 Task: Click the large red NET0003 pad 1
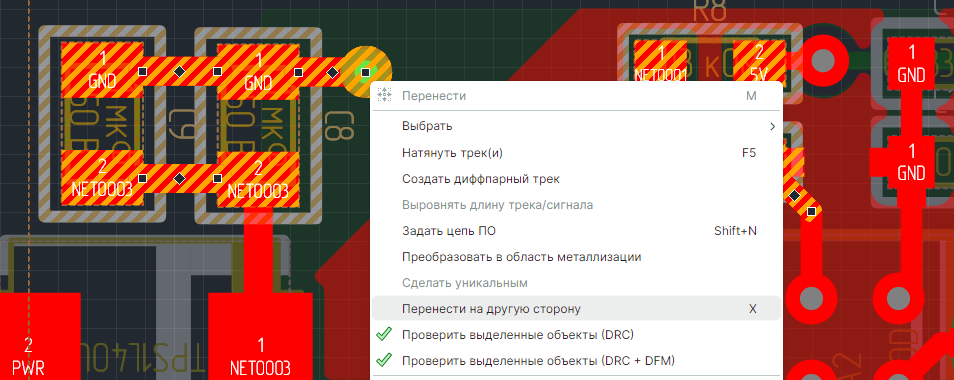pos(260,336)
